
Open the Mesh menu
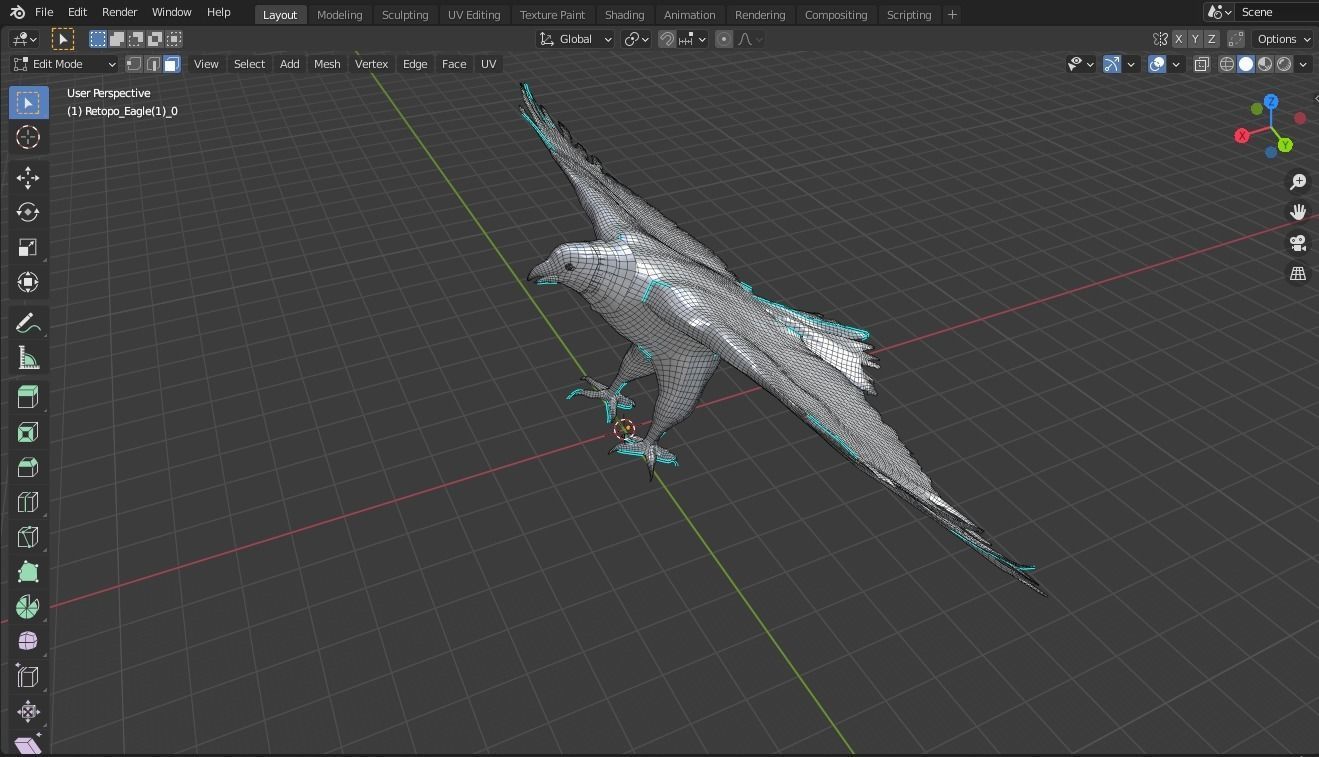point(327,64)
